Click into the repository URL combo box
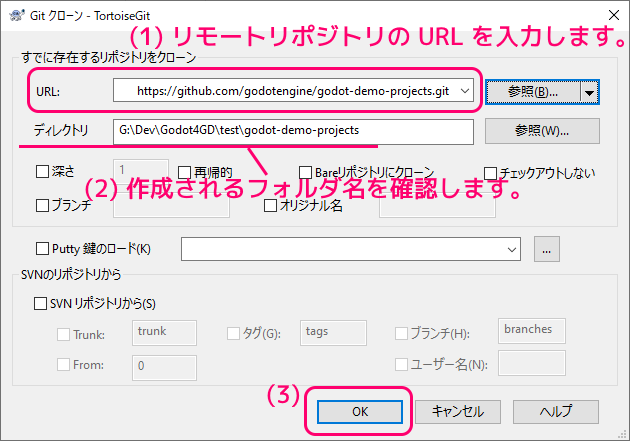The width and height of the screenshot is (630, 441). [x=293, y=91]
